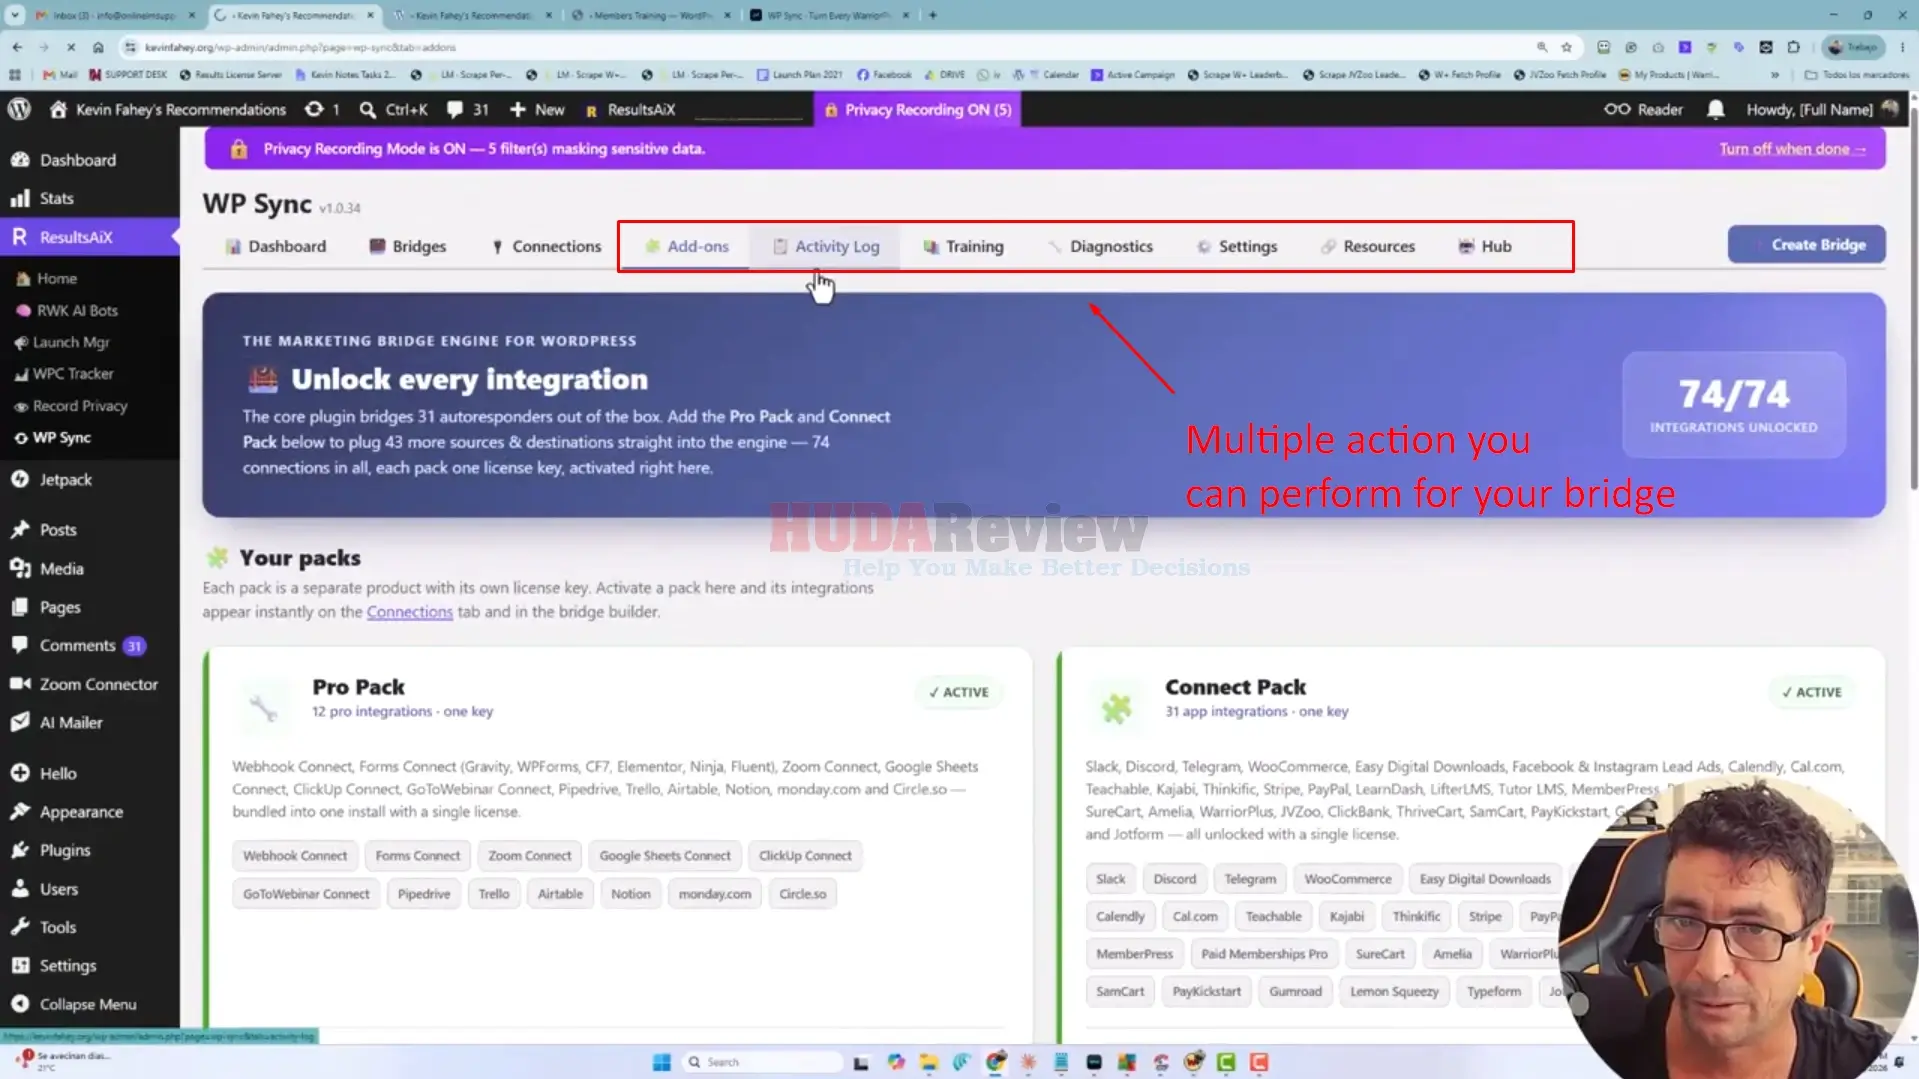Open the Windows Start menu
This screenshot has height=1079, width=1919.
(x=661, y=1062)
